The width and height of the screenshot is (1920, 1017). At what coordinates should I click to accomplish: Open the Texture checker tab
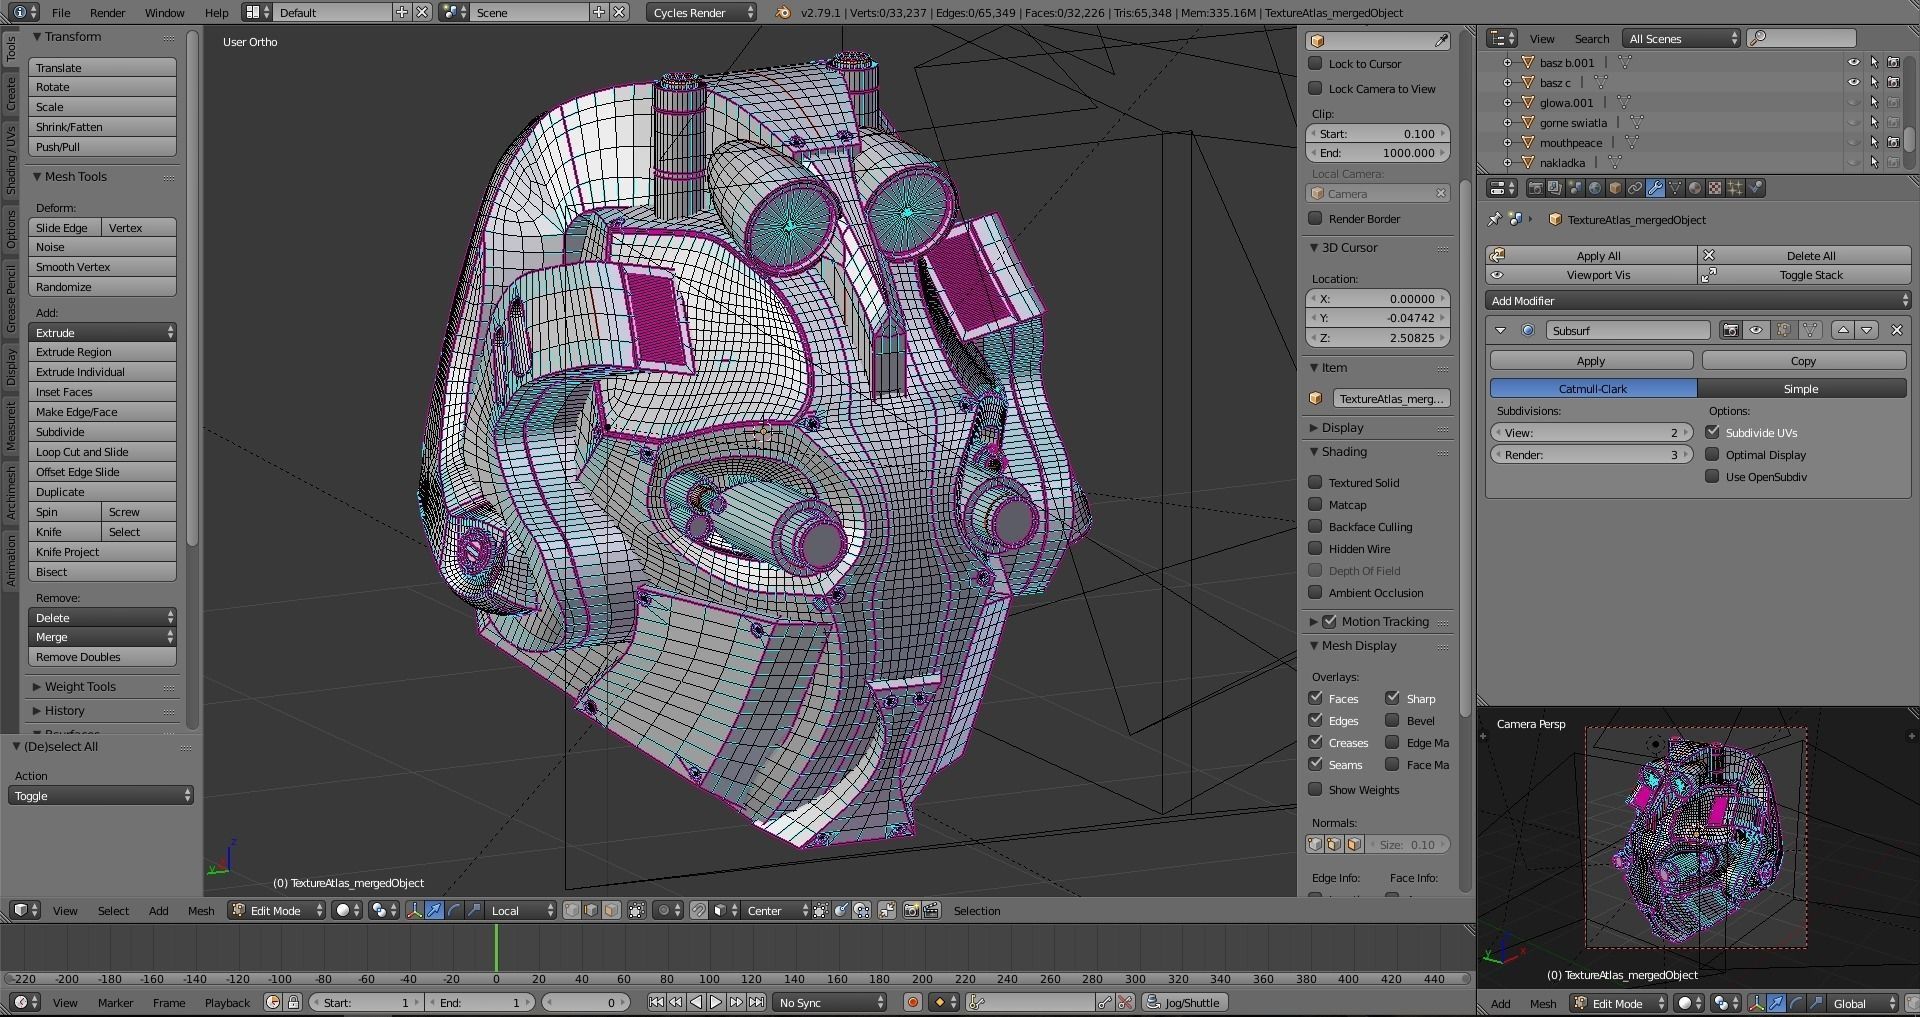tap(1715, 188)
